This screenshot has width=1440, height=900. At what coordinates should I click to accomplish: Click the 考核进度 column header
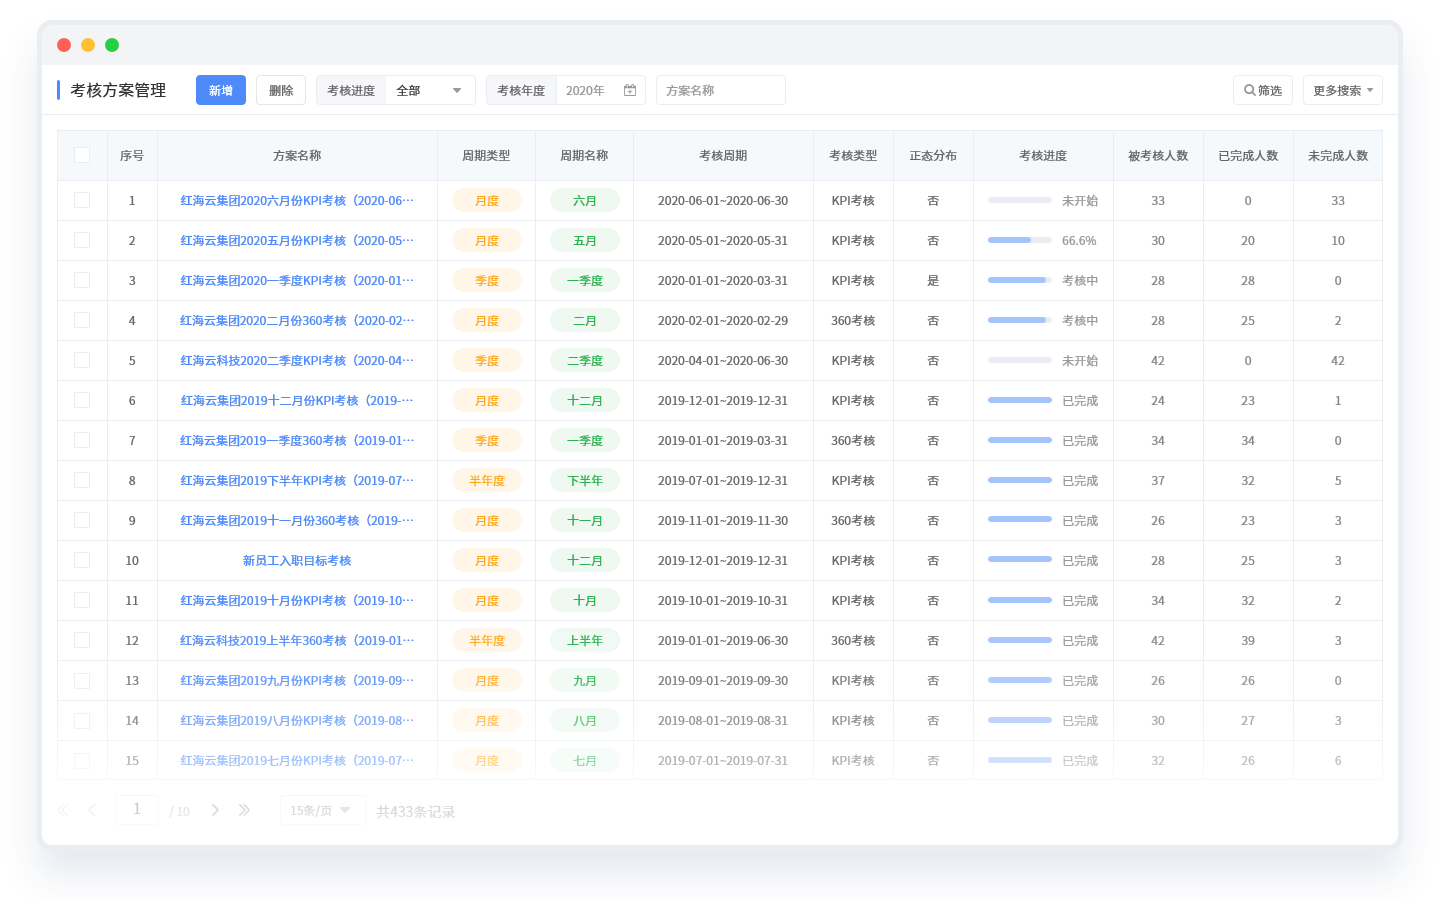(1043, 155)
